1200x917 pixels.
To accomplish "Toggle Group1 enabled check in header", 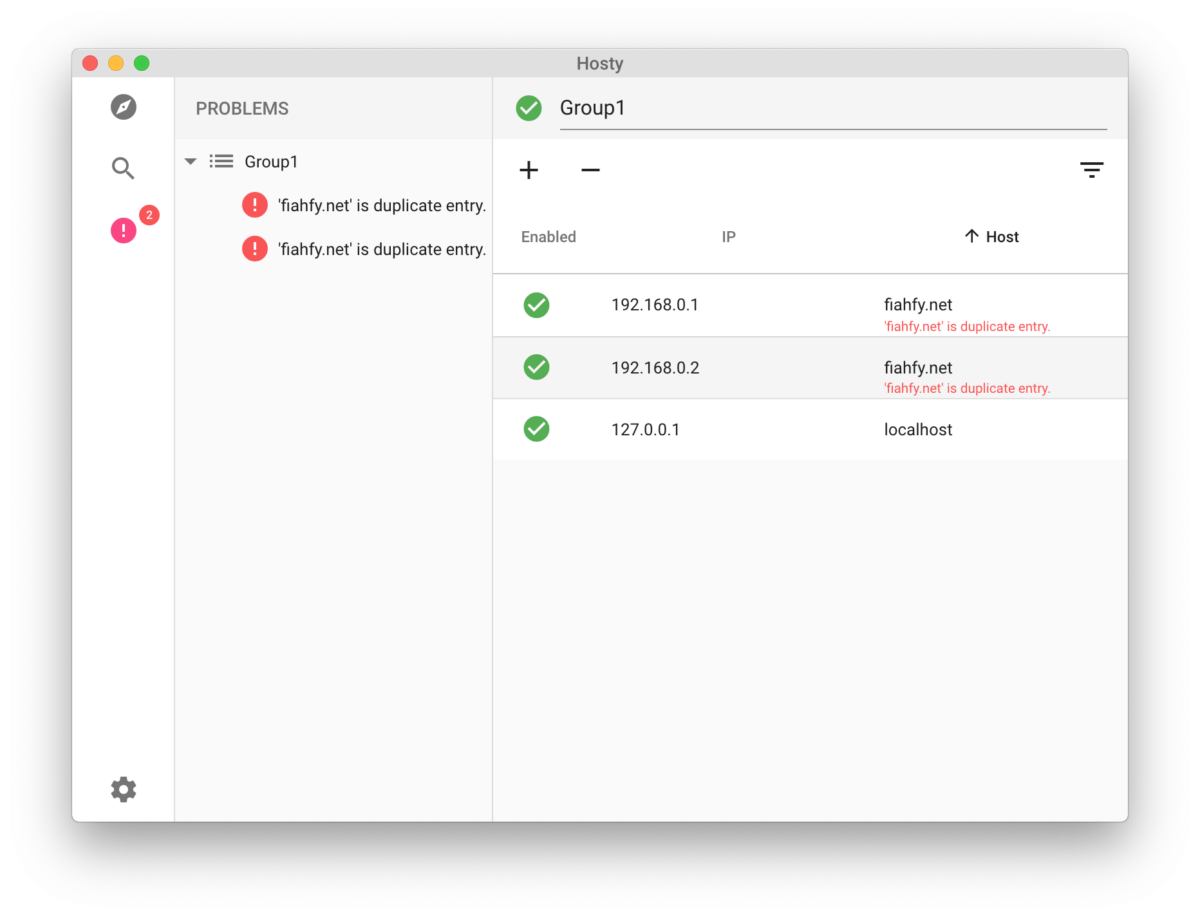I will click(529, 108).
